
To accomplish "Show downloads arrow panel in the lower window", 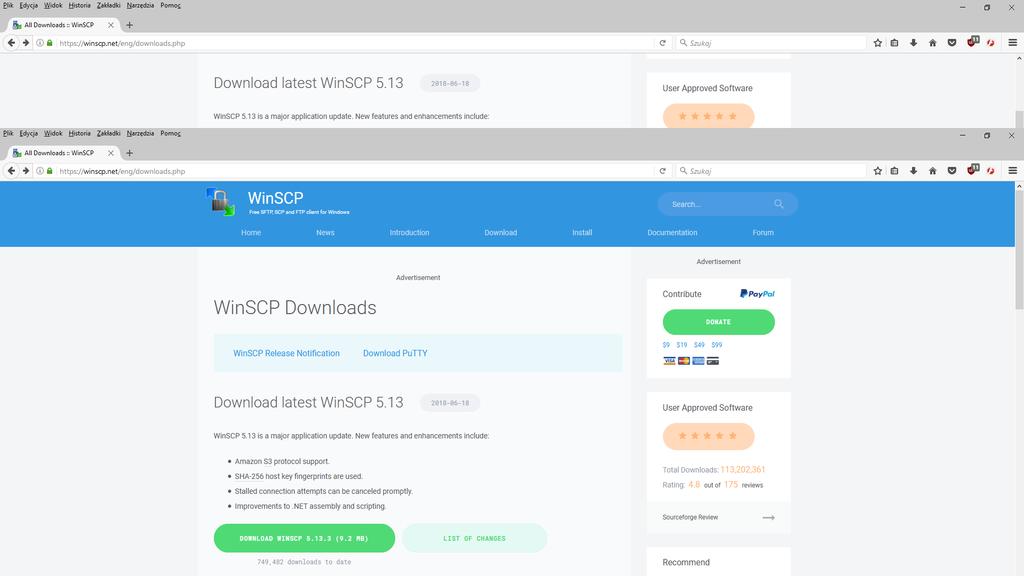I will click(x=914, y=171).
